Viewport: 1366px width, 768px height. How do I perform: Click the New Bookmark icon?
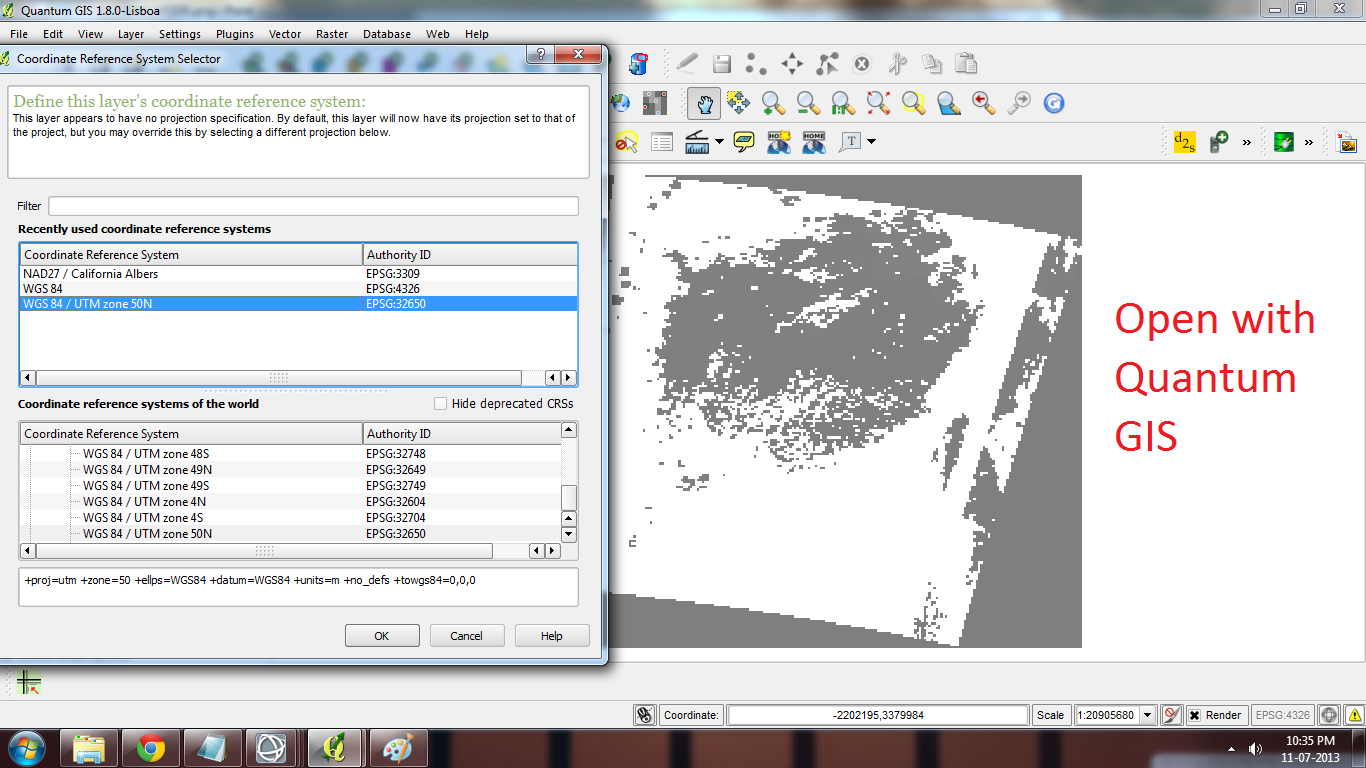pos(779,142)
